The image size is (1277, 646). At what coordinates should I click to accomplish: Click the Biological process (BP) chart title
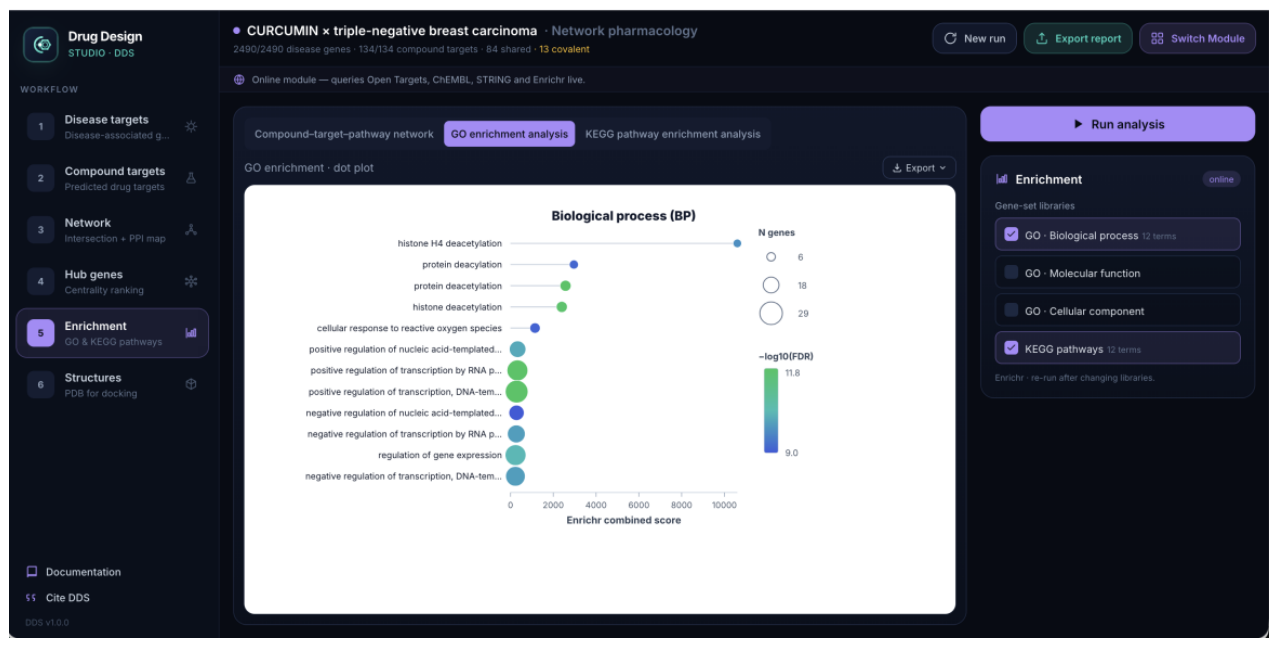click(623, 215)
